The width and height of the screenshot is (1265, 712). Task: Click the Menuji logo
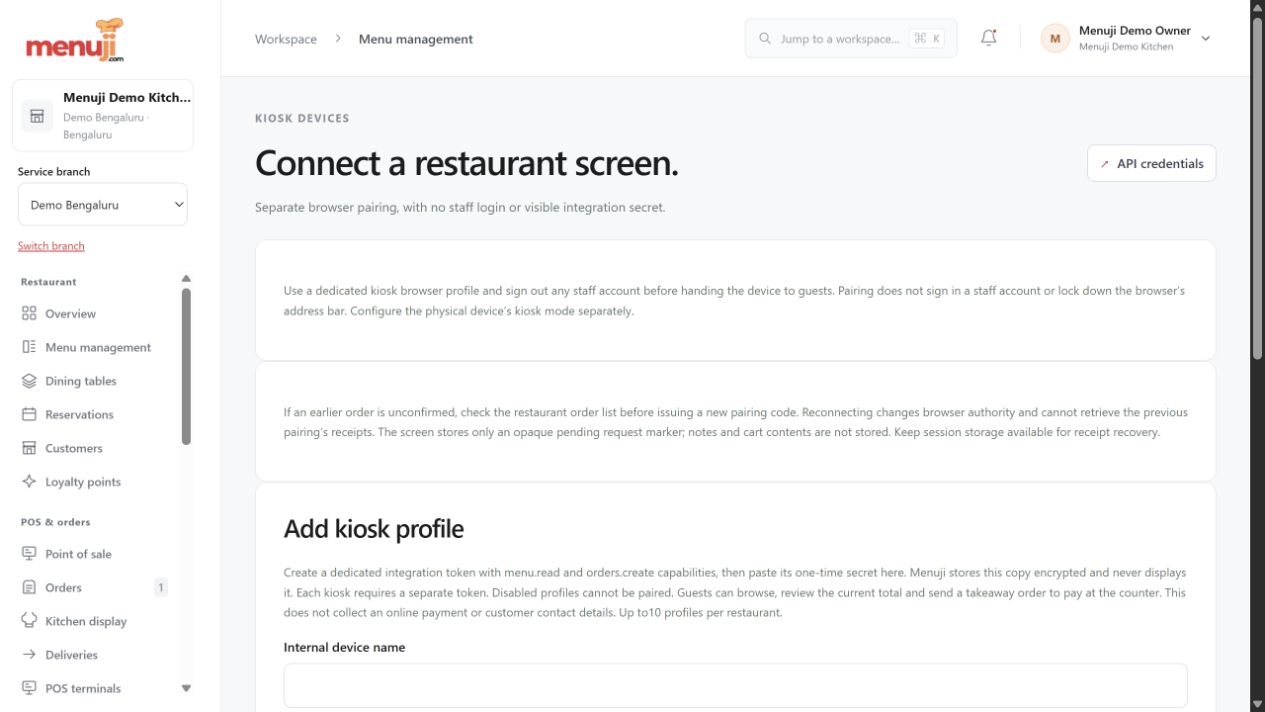[x=75, y=40]
